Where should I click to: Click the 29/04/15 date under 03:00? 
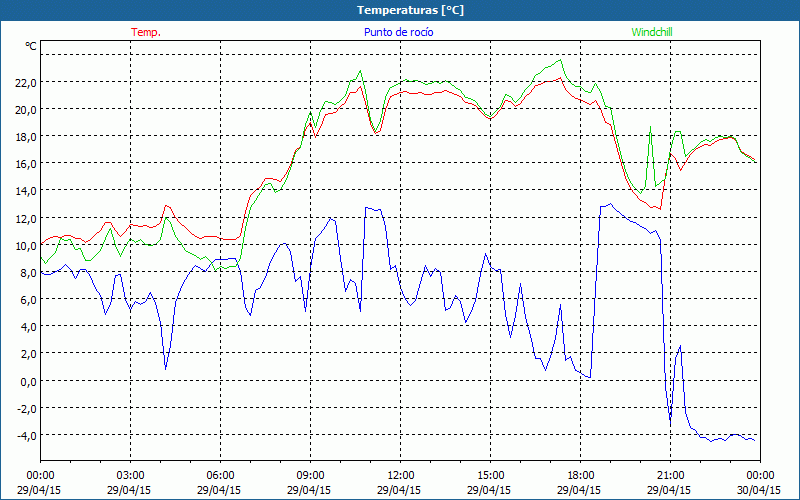tap(129, 490)
